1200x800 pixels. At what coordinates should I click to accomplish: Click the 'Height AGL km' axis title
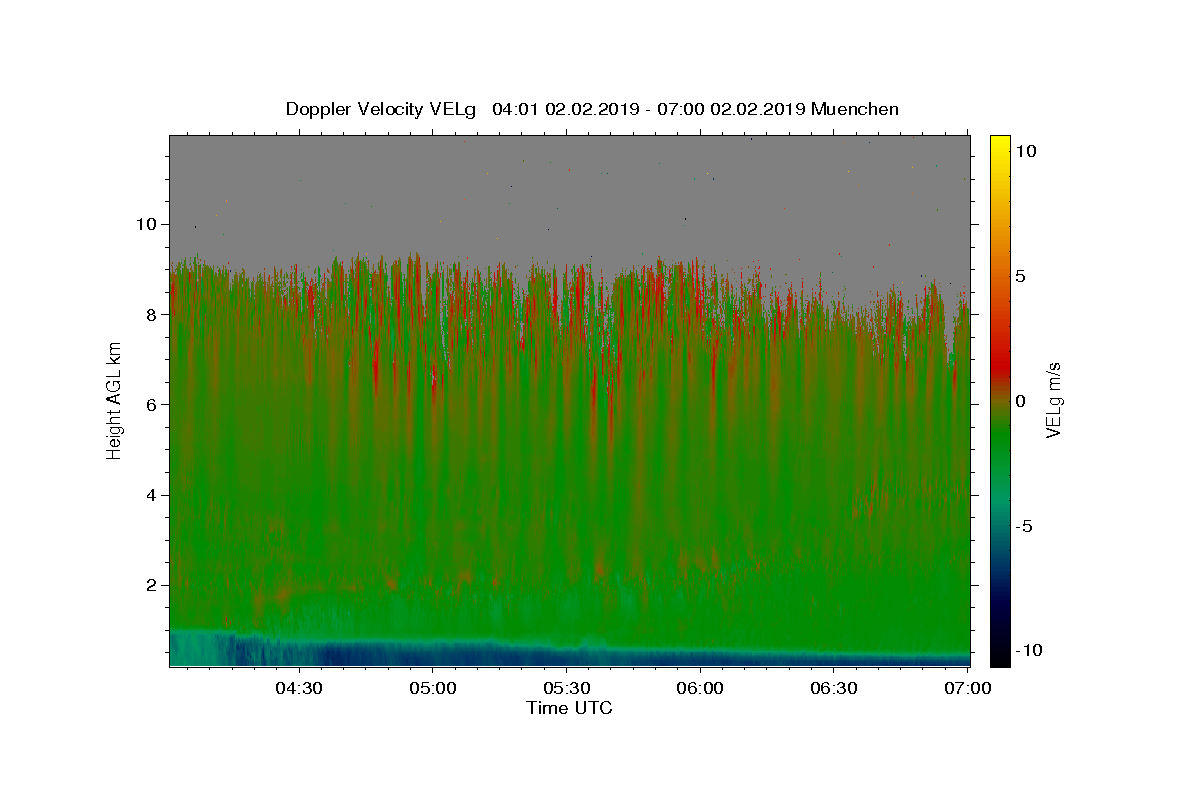[x=115, y=400]
